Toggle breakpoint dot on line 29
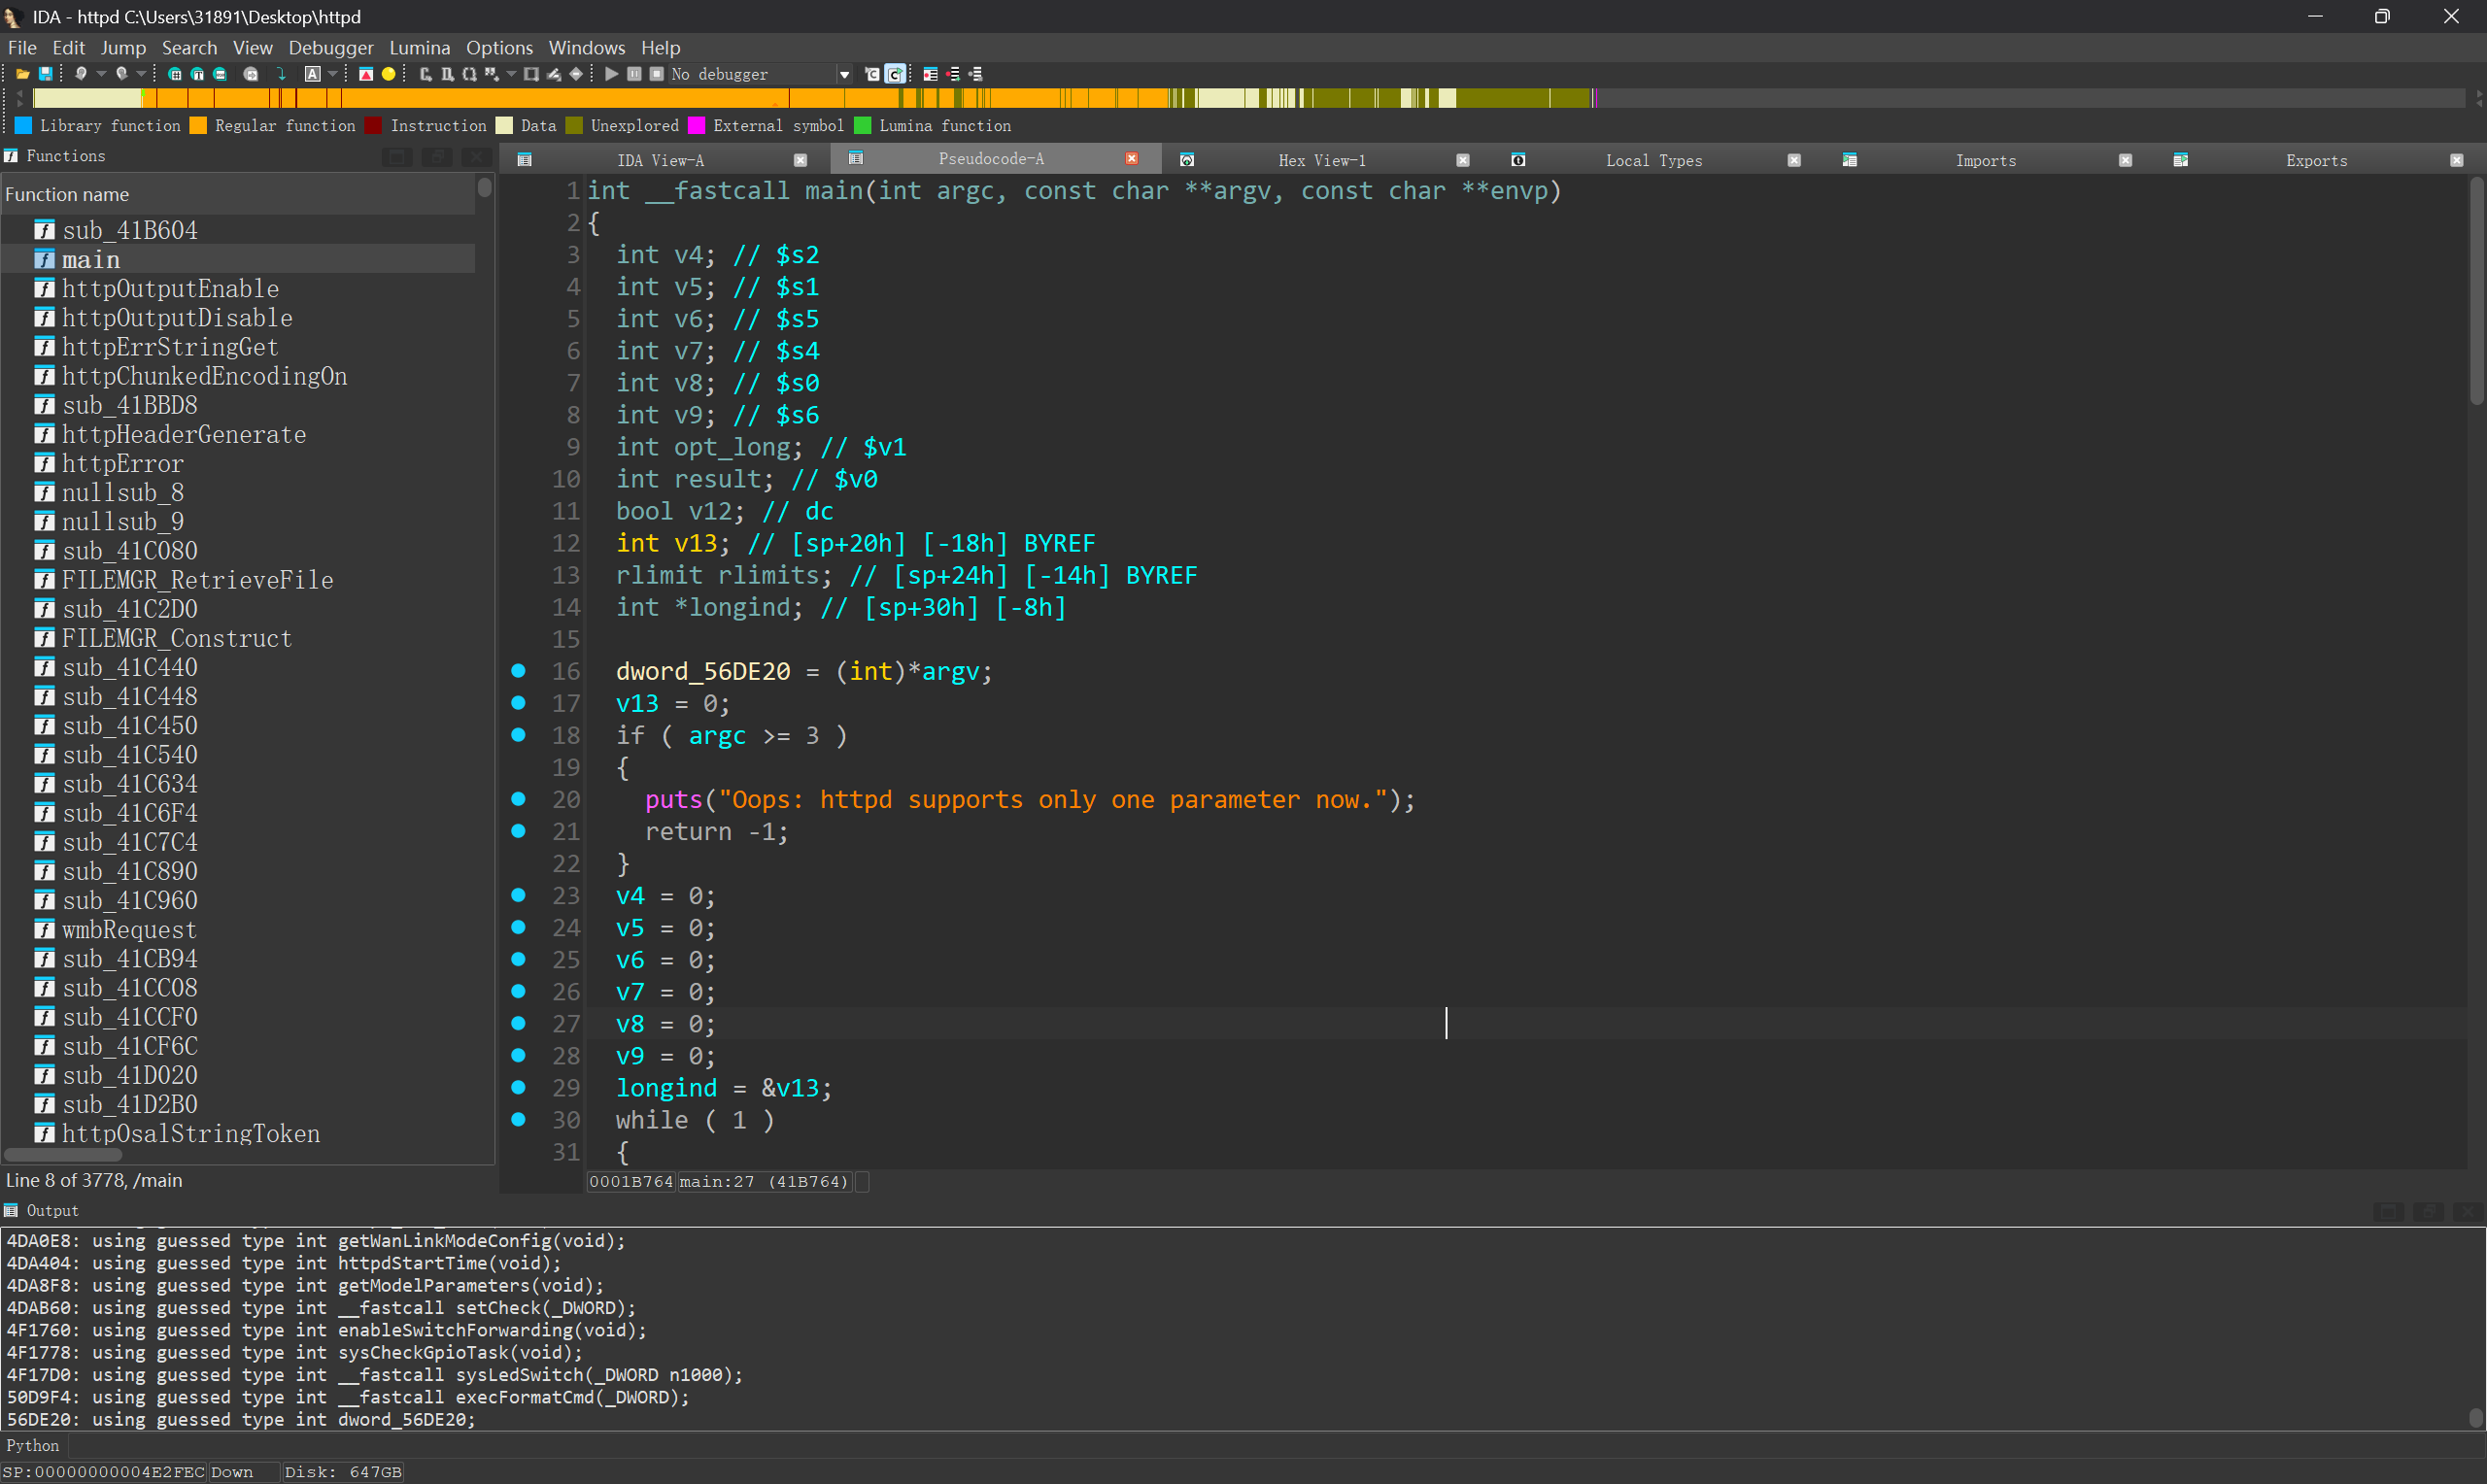The height and width of the screenshot is (1484, 2487). tap(518, 1088)
